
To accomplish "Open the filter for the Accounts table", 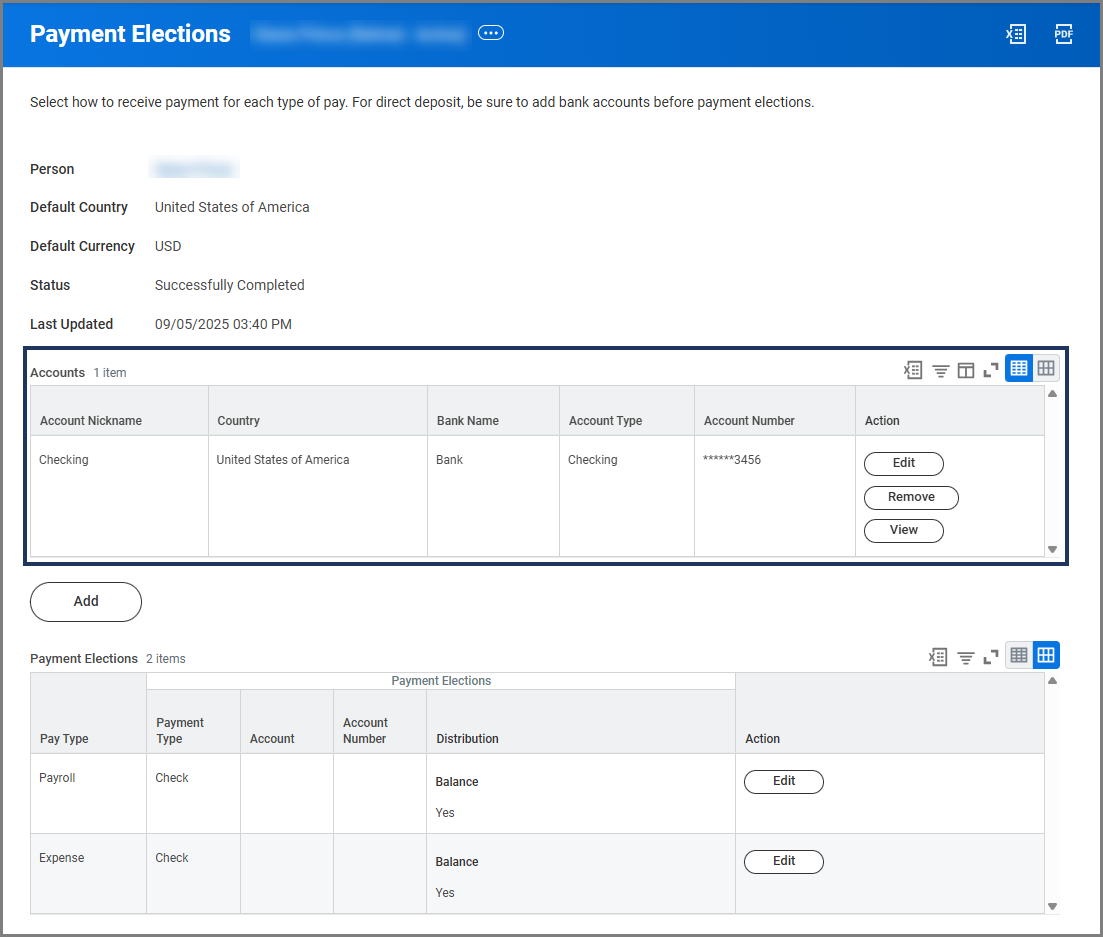I will [x=941, y=370].
